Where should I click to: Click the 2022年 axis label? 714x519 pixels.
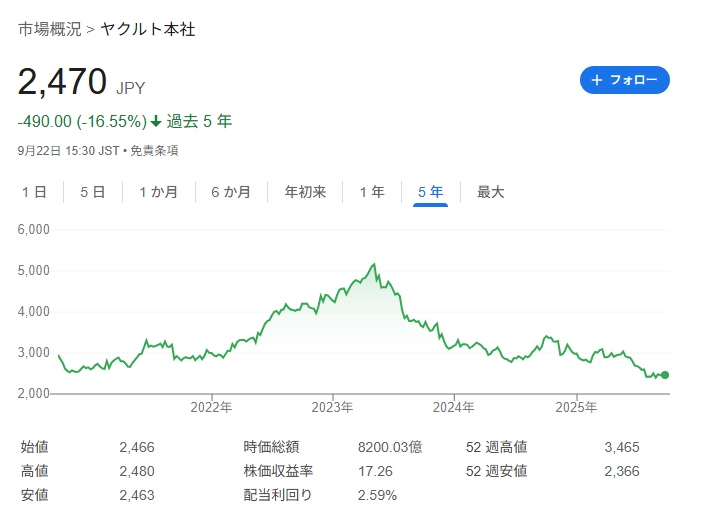click(x=211, y=407)
